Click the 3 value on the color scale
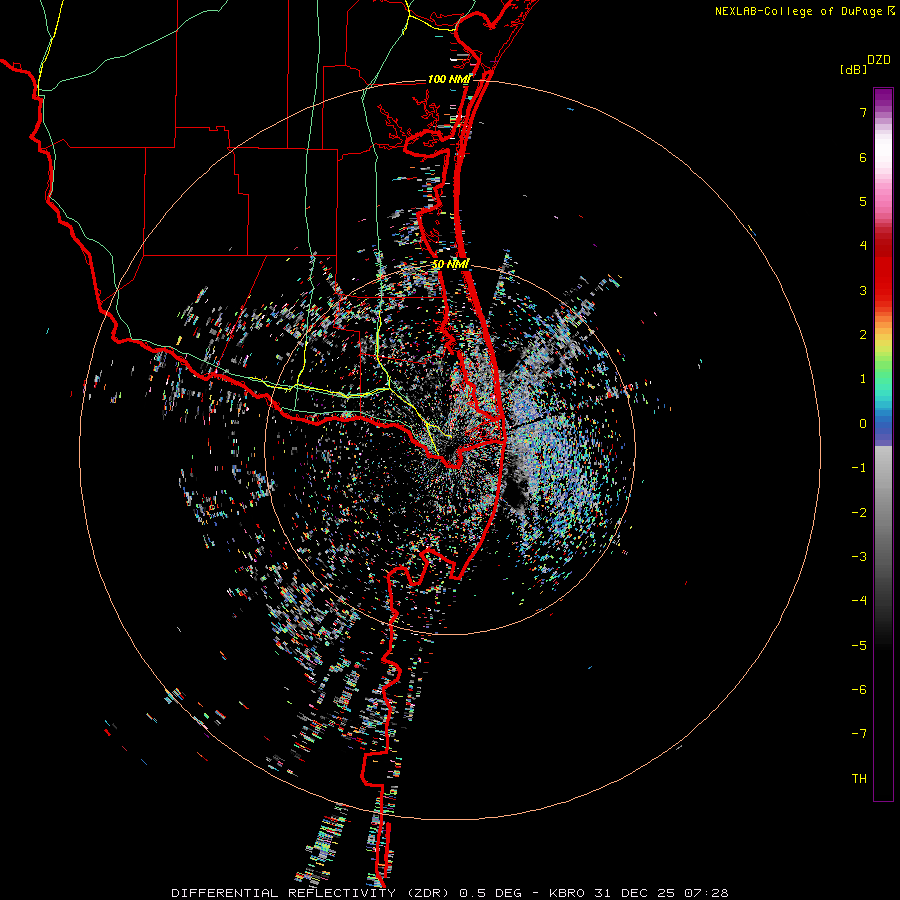900x900 pixels. point(863,290)
